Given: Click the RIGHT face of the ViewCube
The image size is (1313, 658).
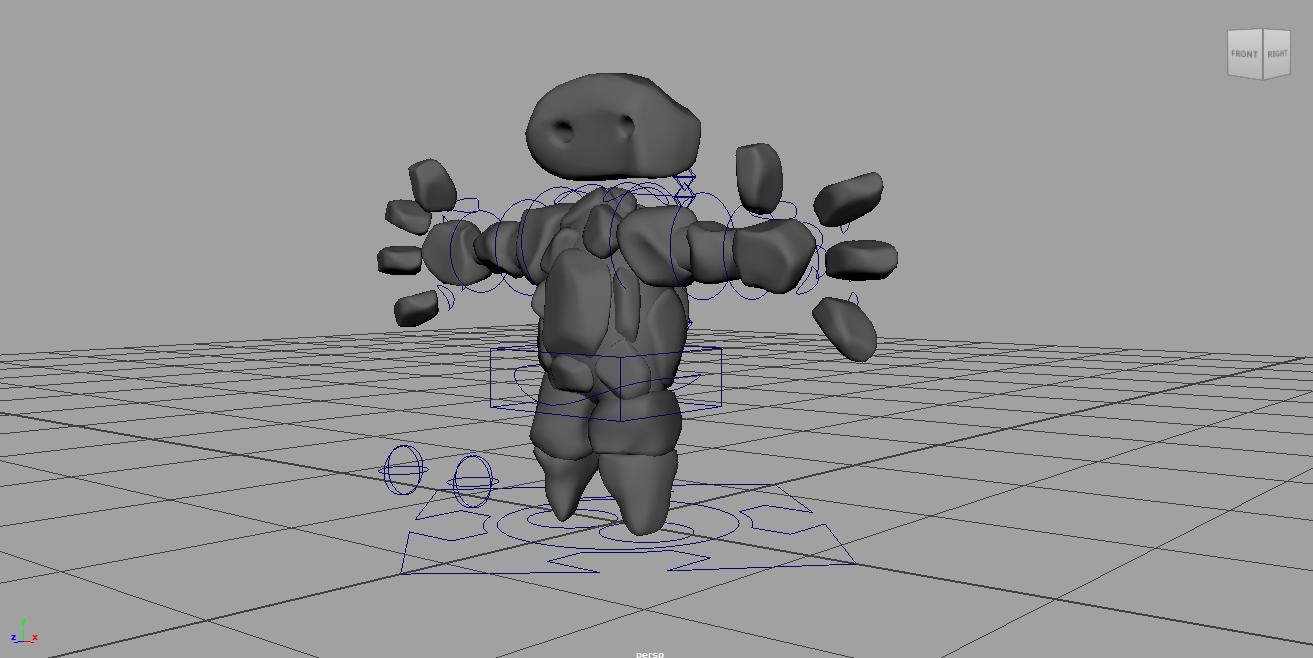Looking at the screenshot, I should click(x=1277, y=54).
